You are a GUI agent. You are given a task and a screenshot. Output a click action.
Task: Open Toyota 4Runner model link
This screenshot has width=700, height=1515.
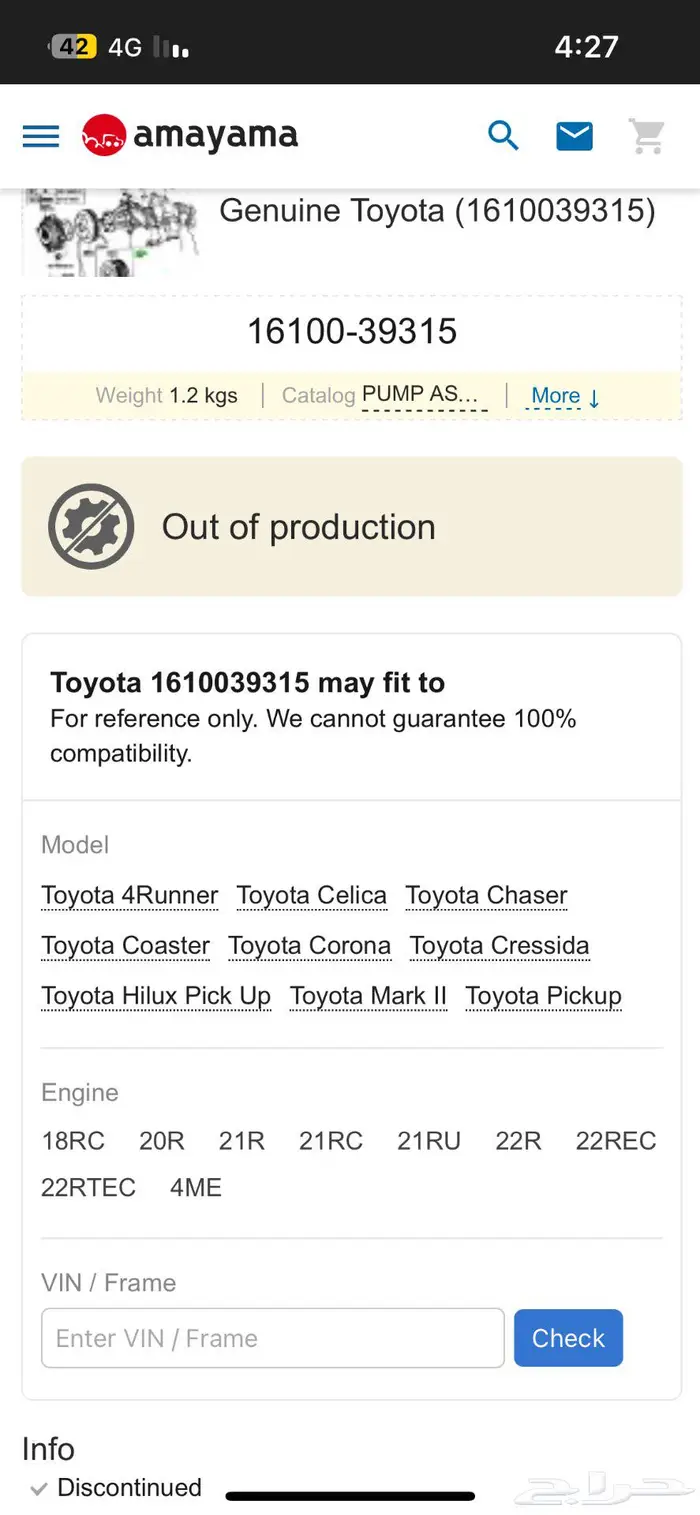130,896
